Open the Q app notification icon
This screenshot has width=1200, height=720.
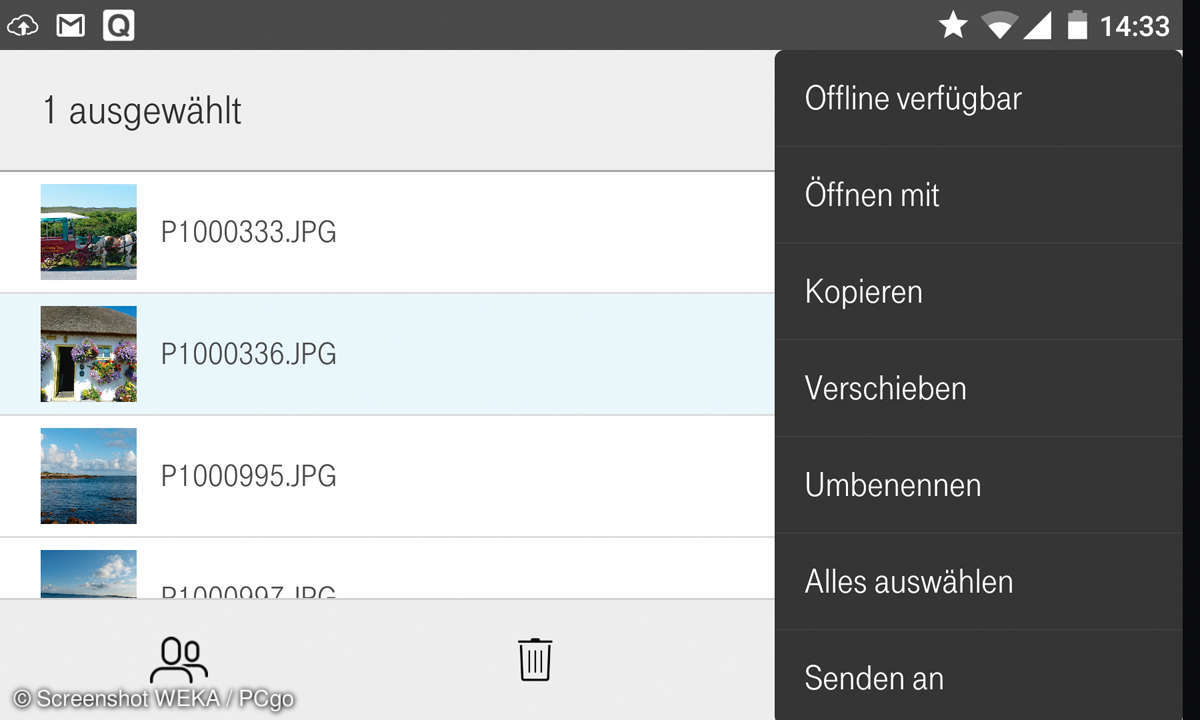(118, 26)
